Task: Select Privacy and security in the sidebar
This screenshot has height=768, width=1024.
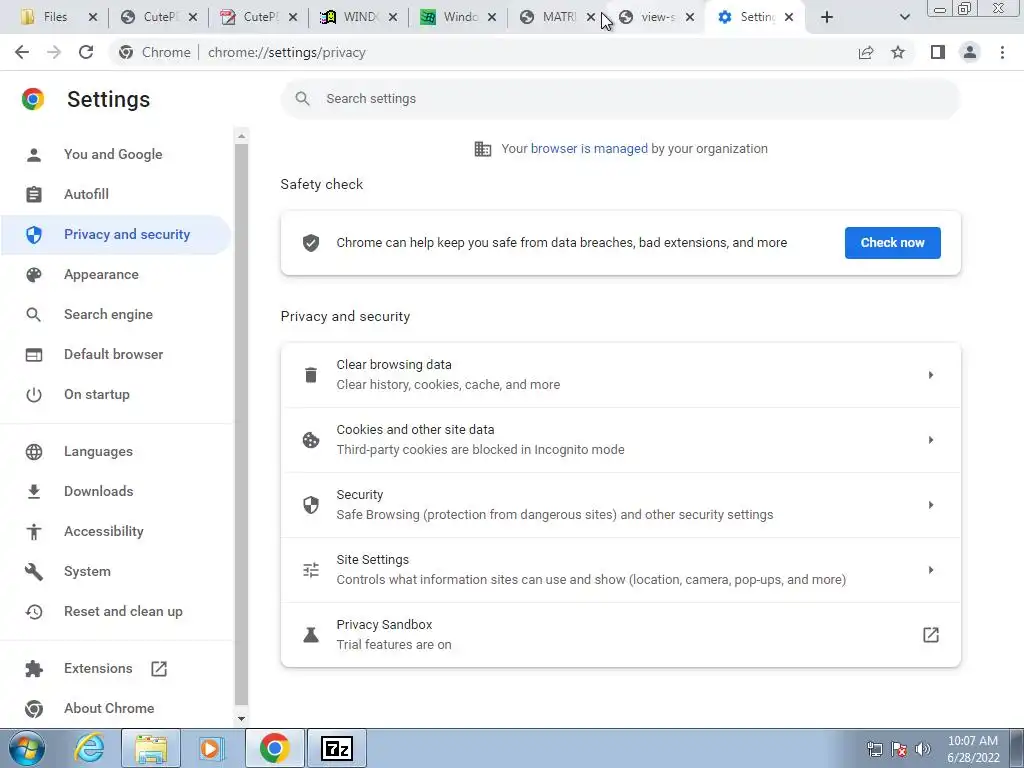Action: tap(116, 234)
